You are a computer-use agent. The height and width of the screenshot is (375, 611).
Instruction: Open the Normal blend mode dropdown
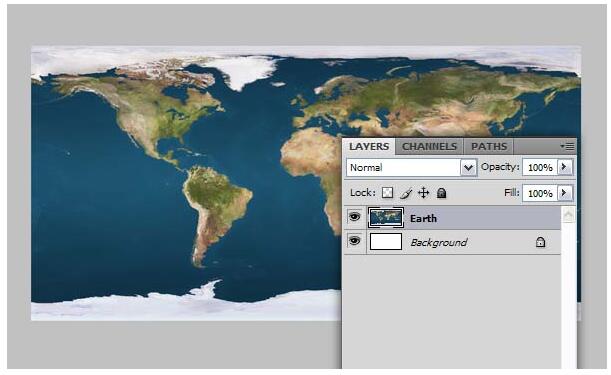click(411, 168)
